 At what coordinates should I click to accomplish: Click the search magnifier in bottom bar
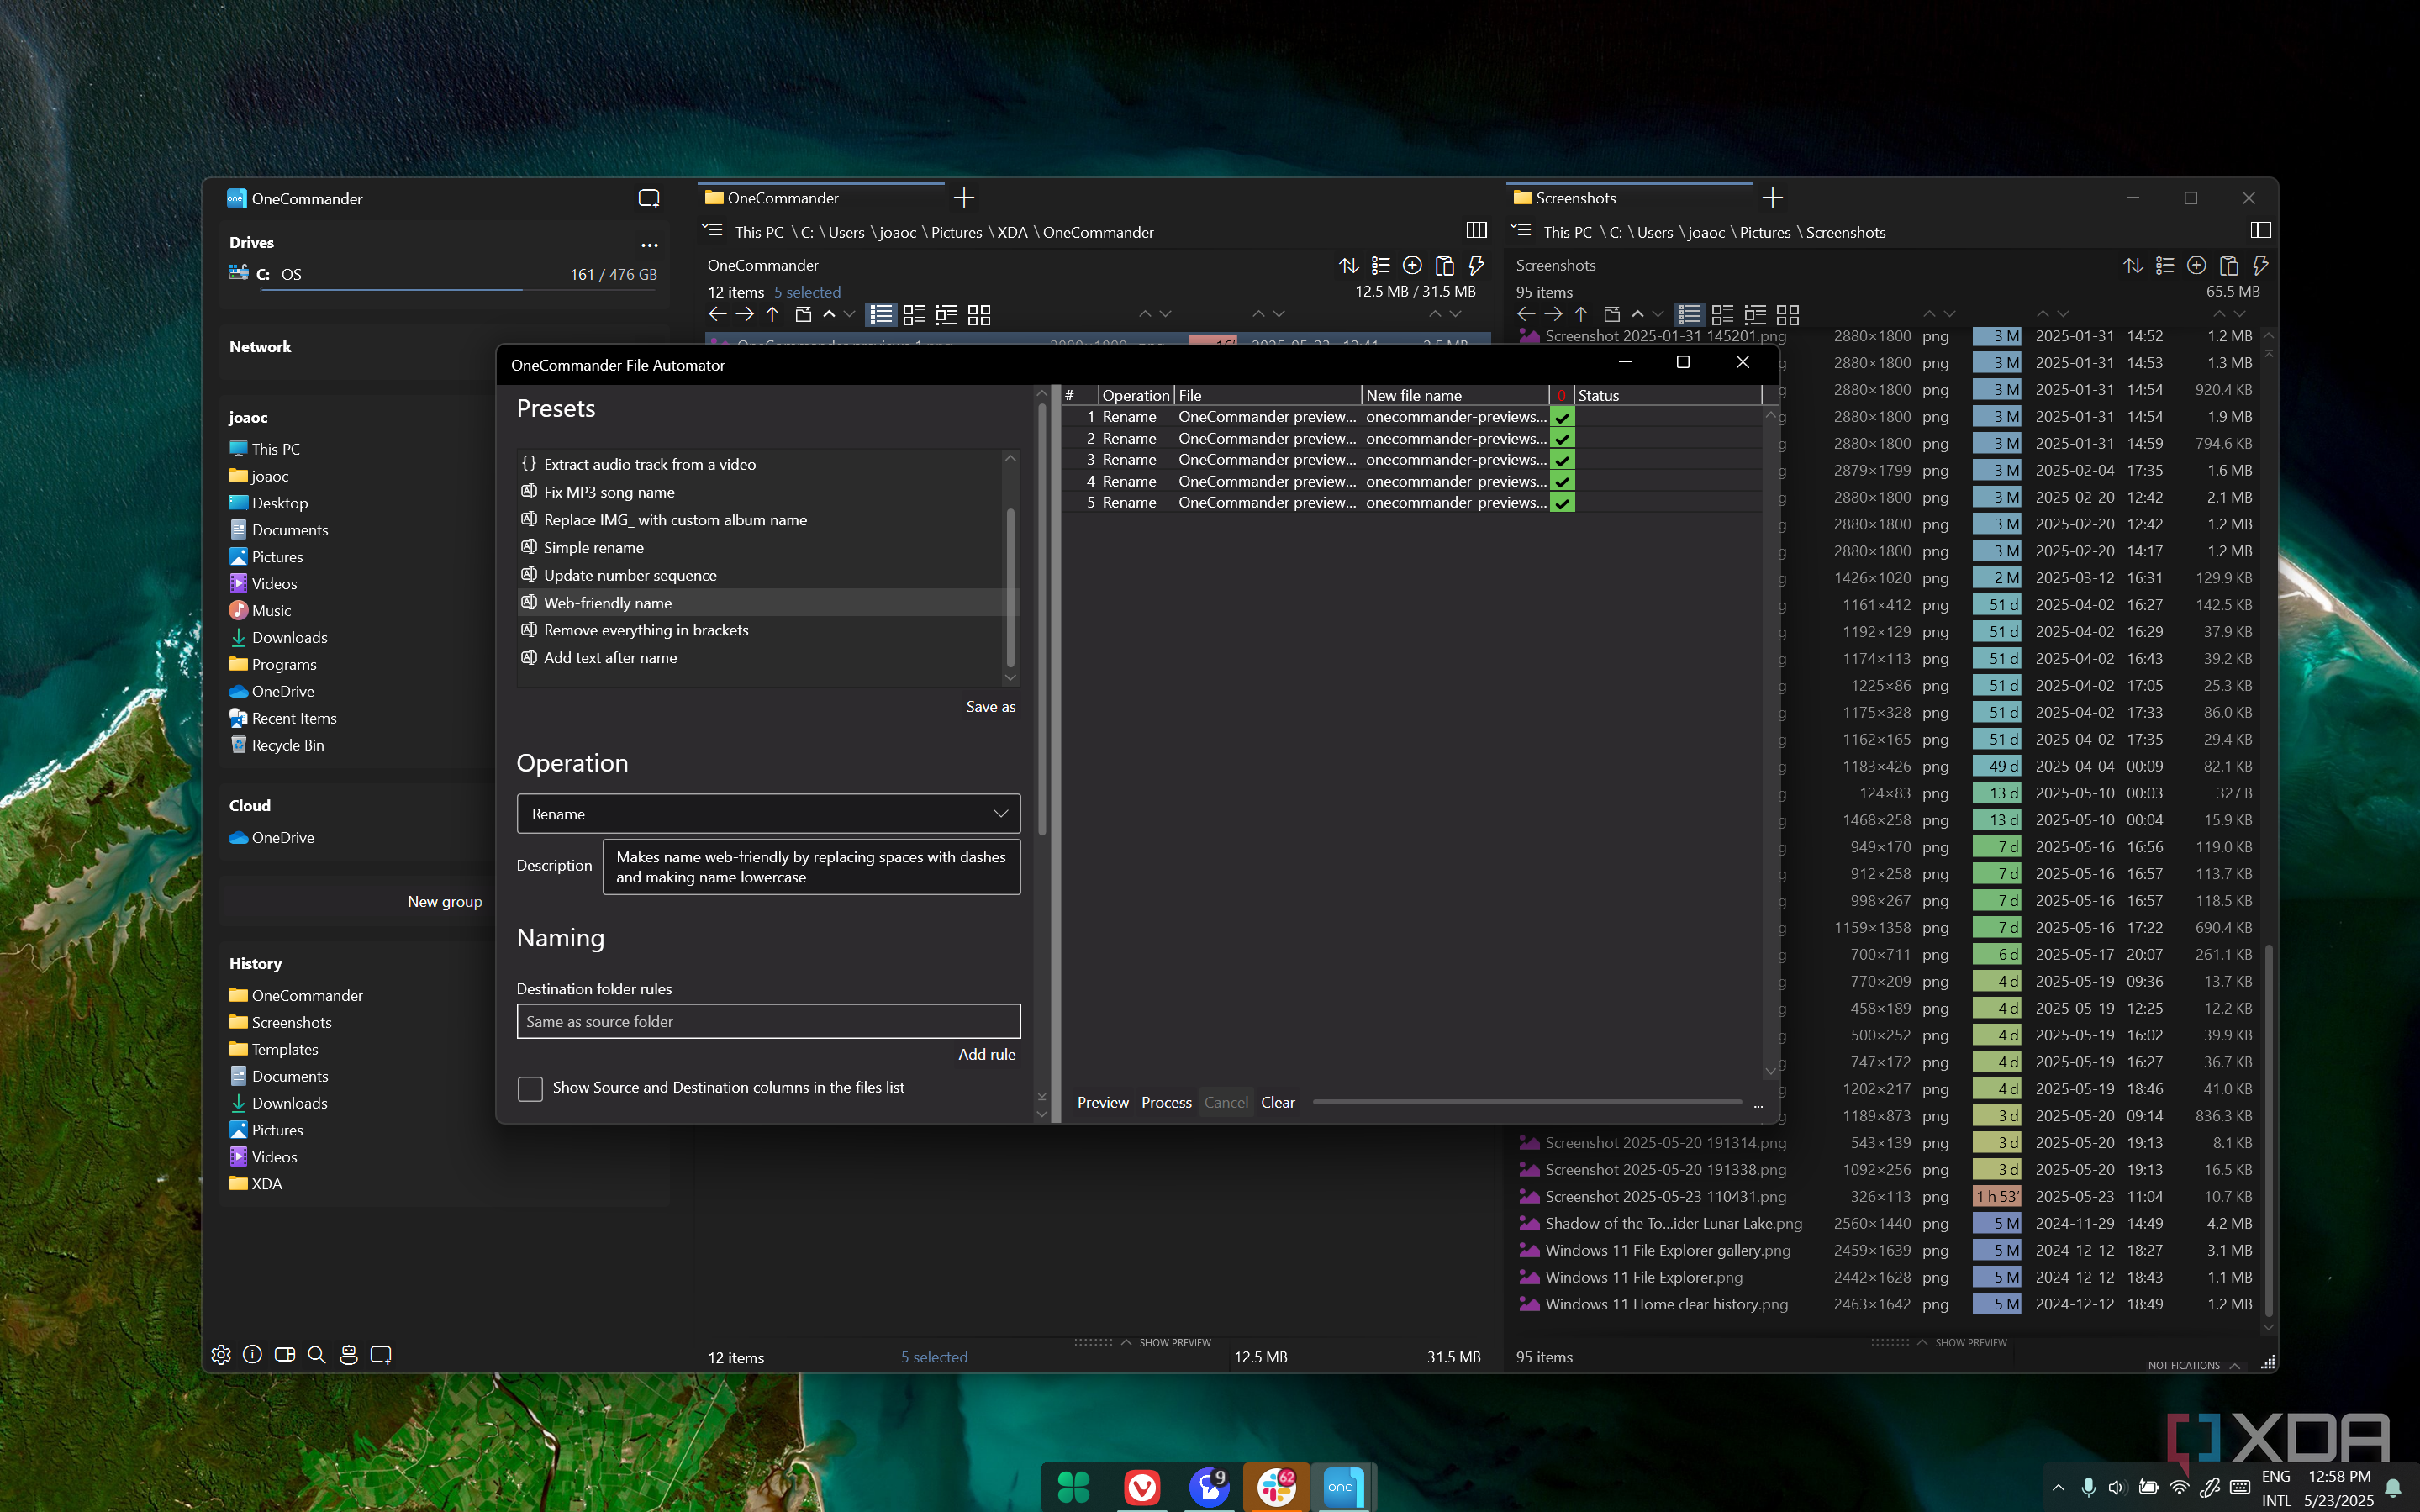317,1355
